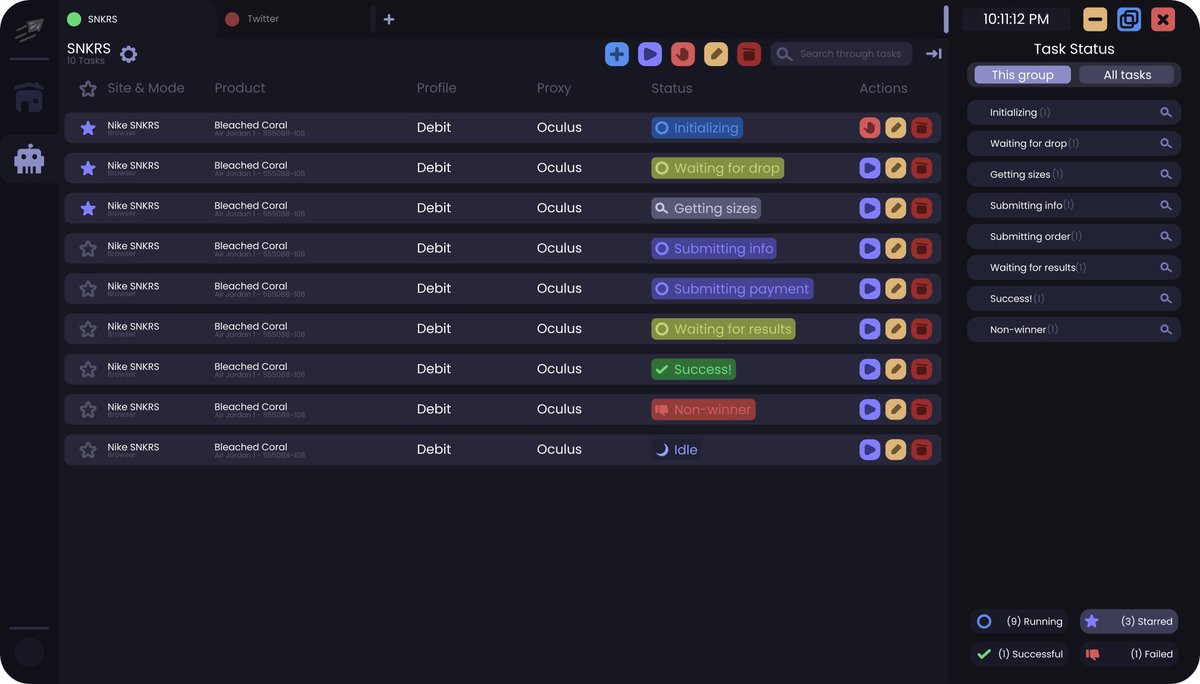Switch to the SNKRS tab
This screenshot has height=684, width=1200.
(x=138, y=19)
